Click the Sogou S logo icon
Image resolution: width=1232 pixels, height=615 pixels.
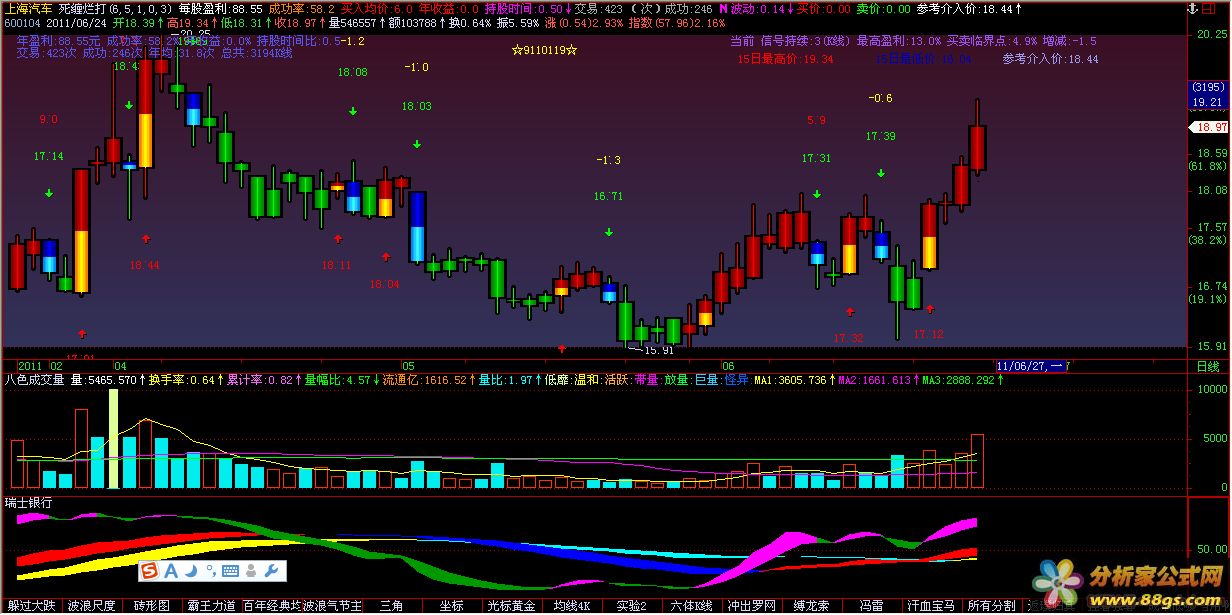pyautogui.click(x=149, y=571)
